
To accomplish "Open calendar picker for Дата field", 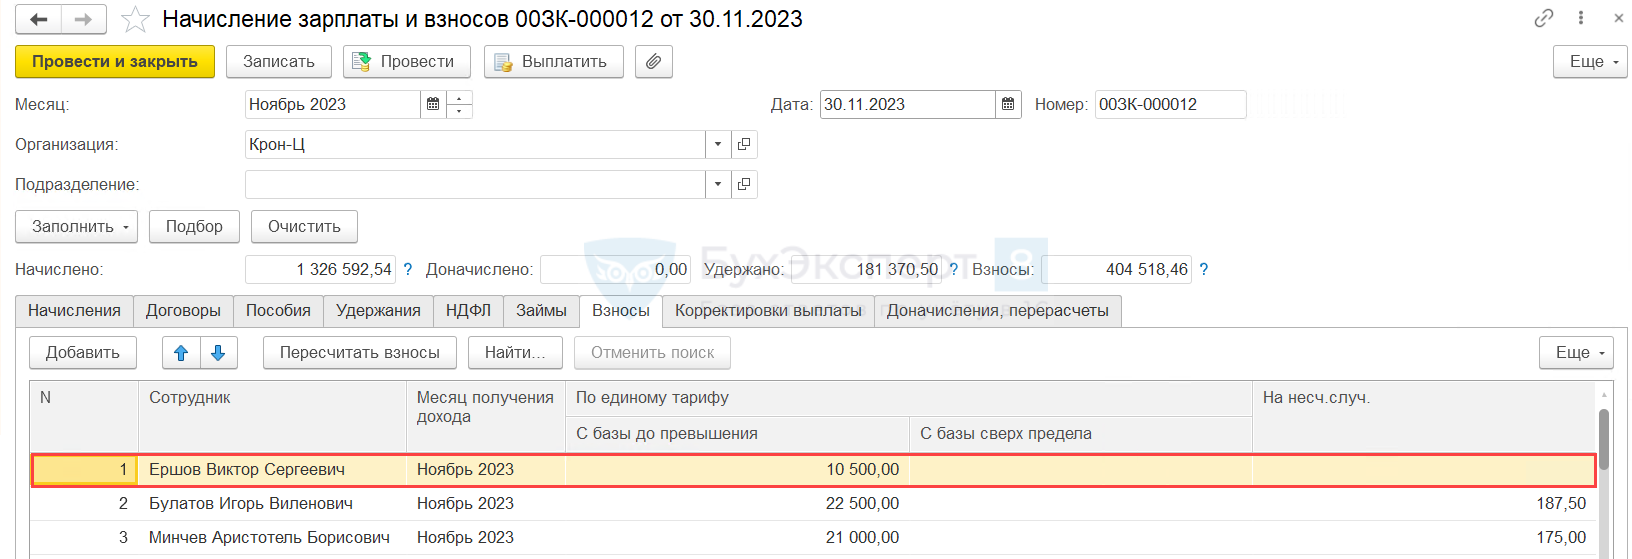I will pos(1008,104).
